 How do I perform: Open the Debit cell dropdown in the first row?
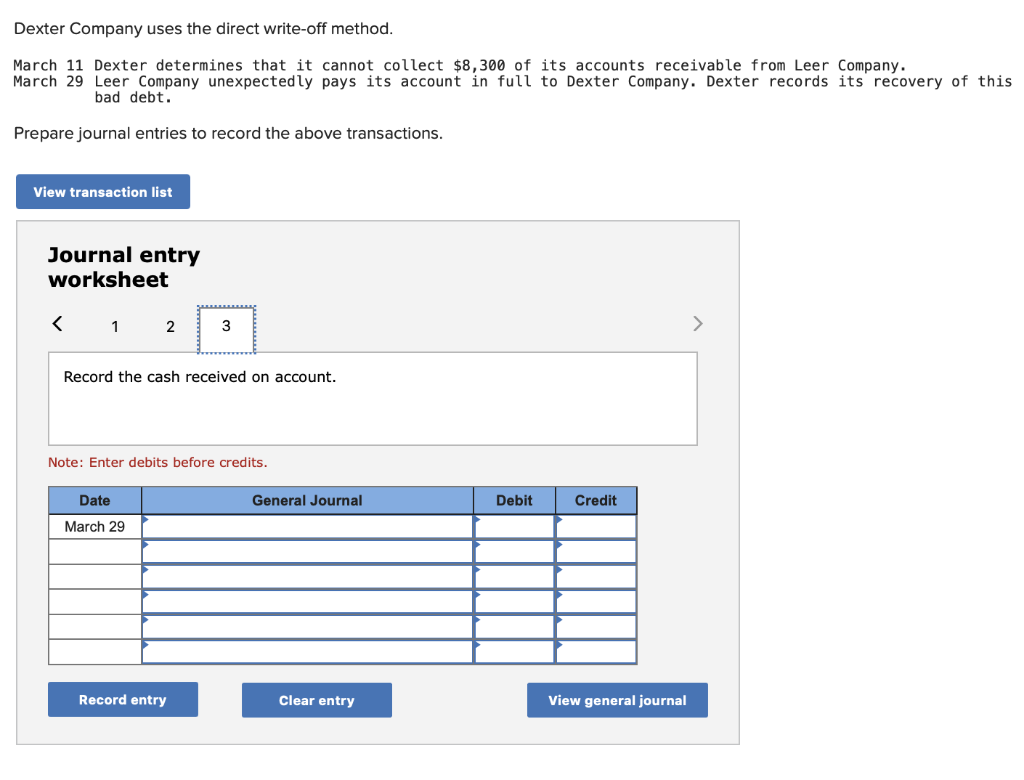click(x=514, y=525)
